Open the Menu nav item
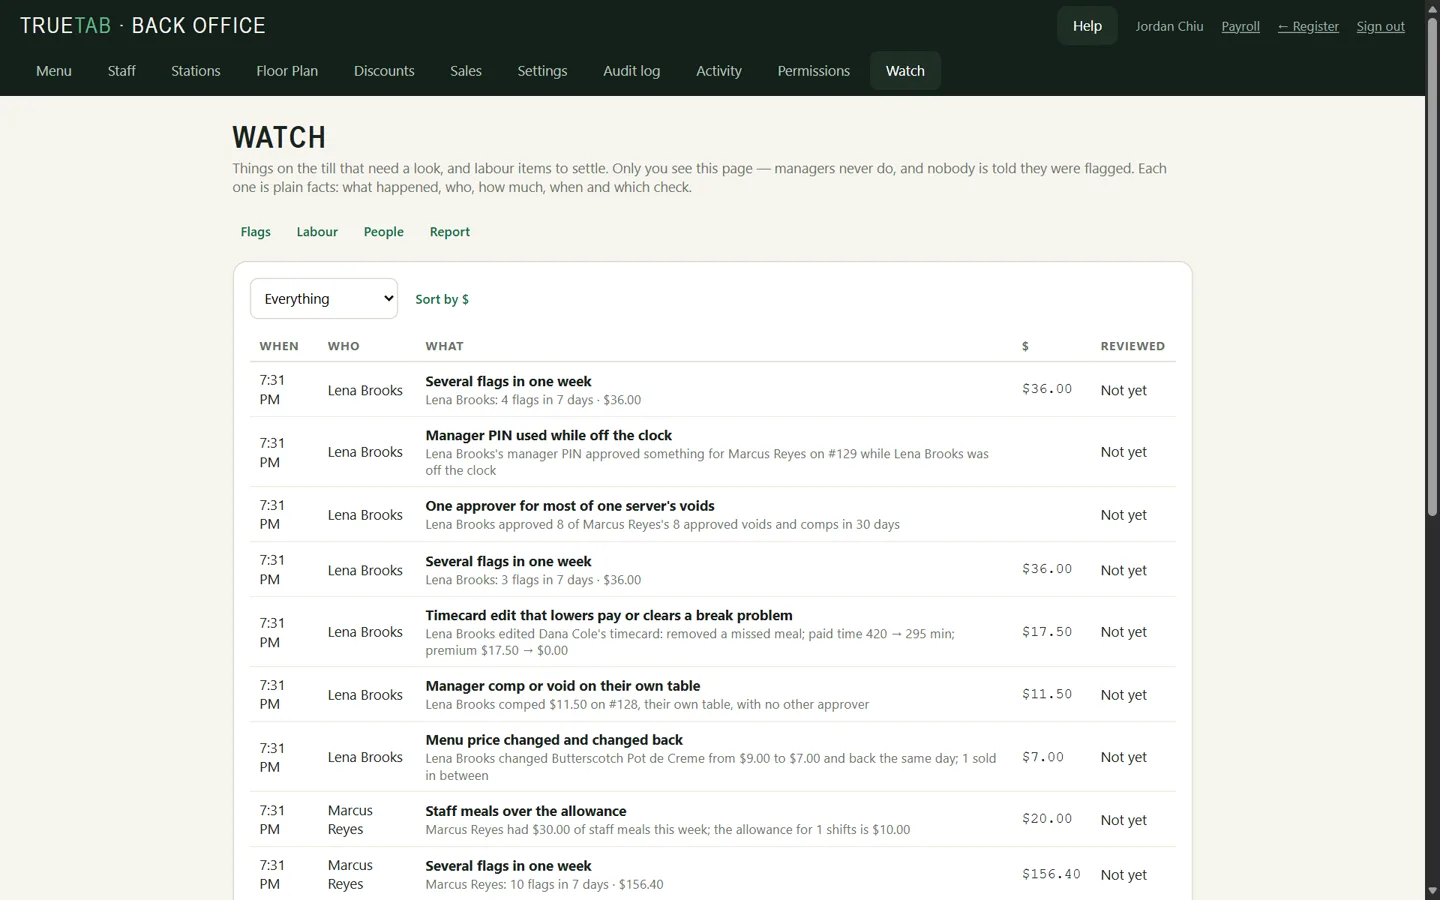The width and height of the screenshot is (1440, 900). point(54,71)
